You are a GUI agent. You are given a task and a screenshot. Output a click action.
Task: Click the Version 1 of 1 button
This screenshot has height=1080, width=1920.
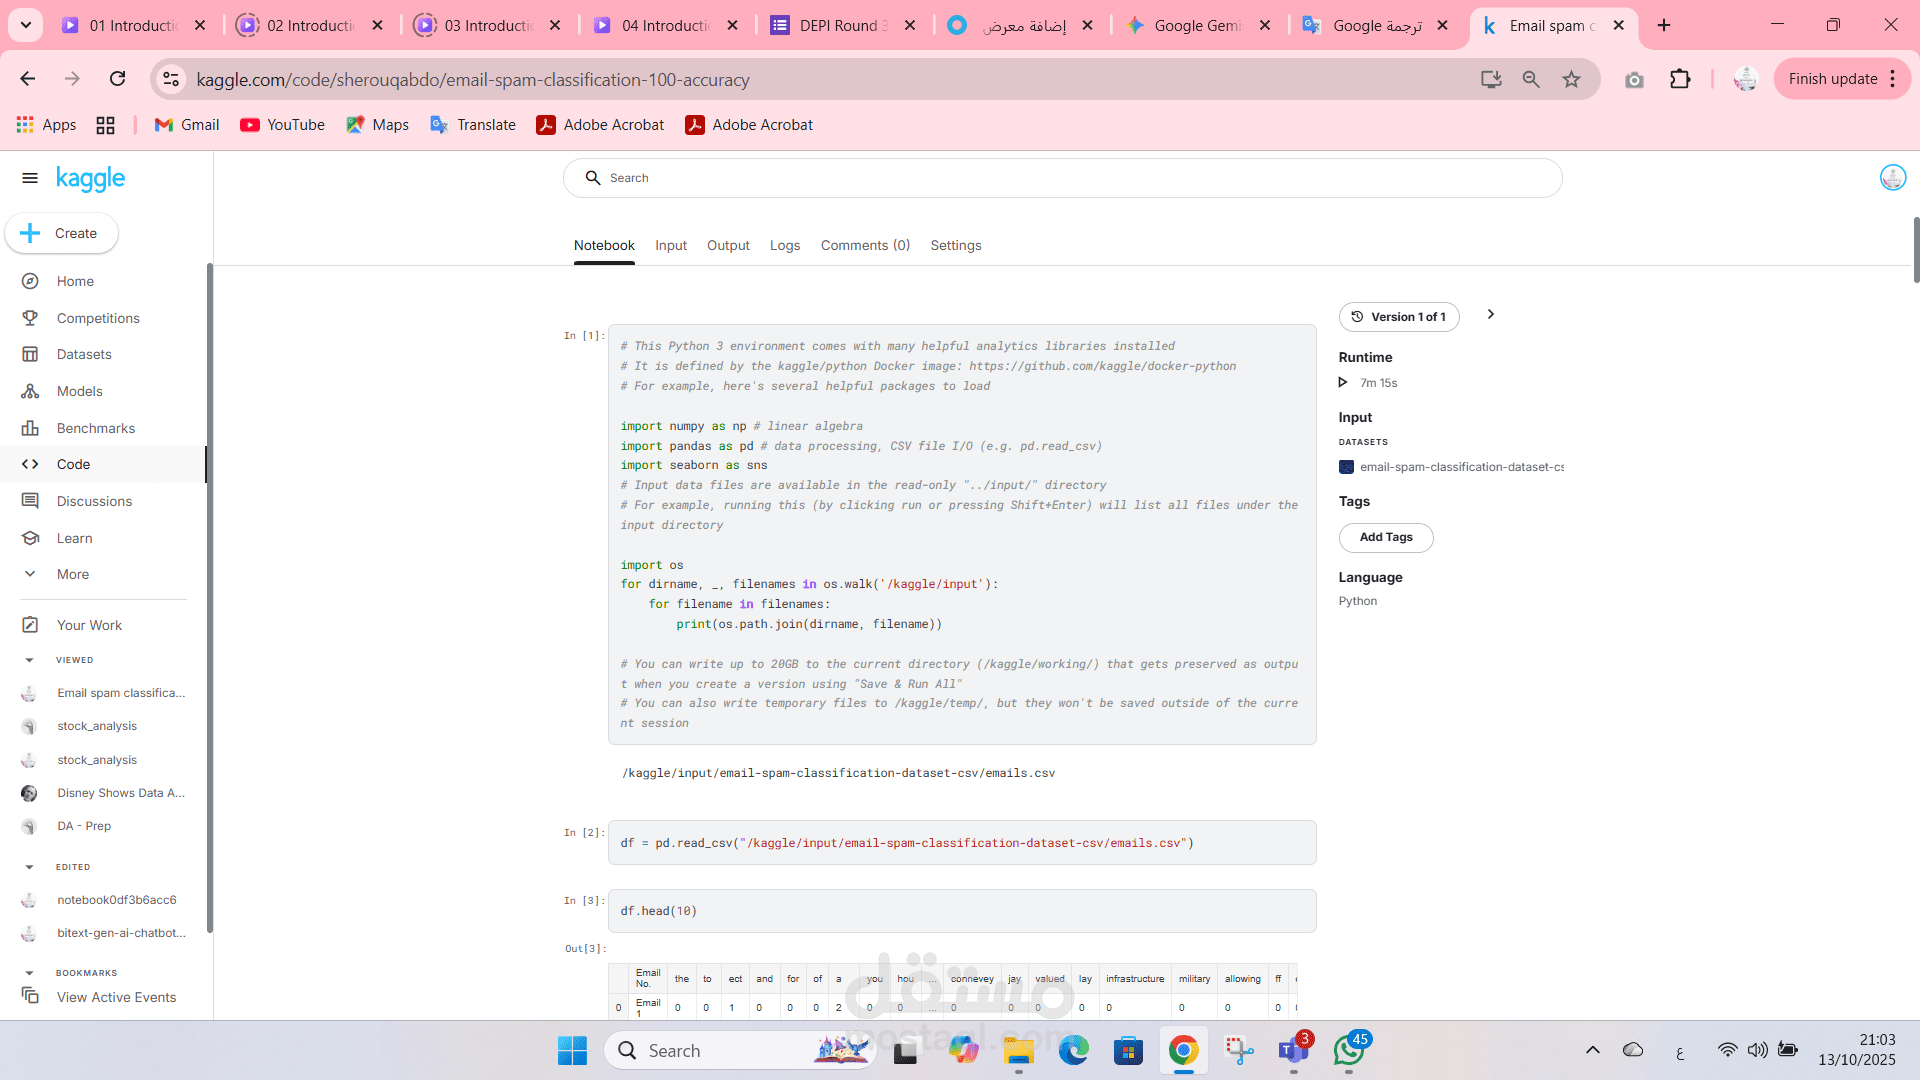point(1398,317)
